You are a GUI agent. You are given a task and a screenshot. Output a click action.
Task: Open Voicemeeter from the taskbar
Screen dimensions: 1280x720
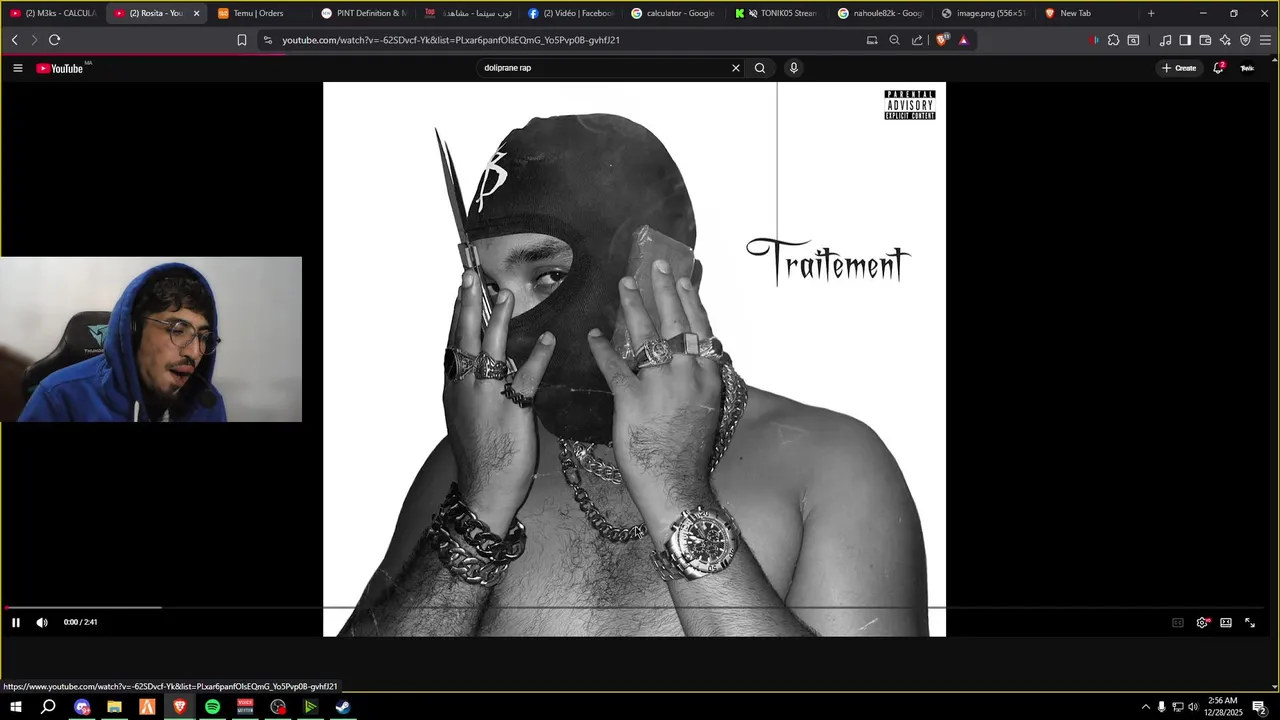point(245,707)
